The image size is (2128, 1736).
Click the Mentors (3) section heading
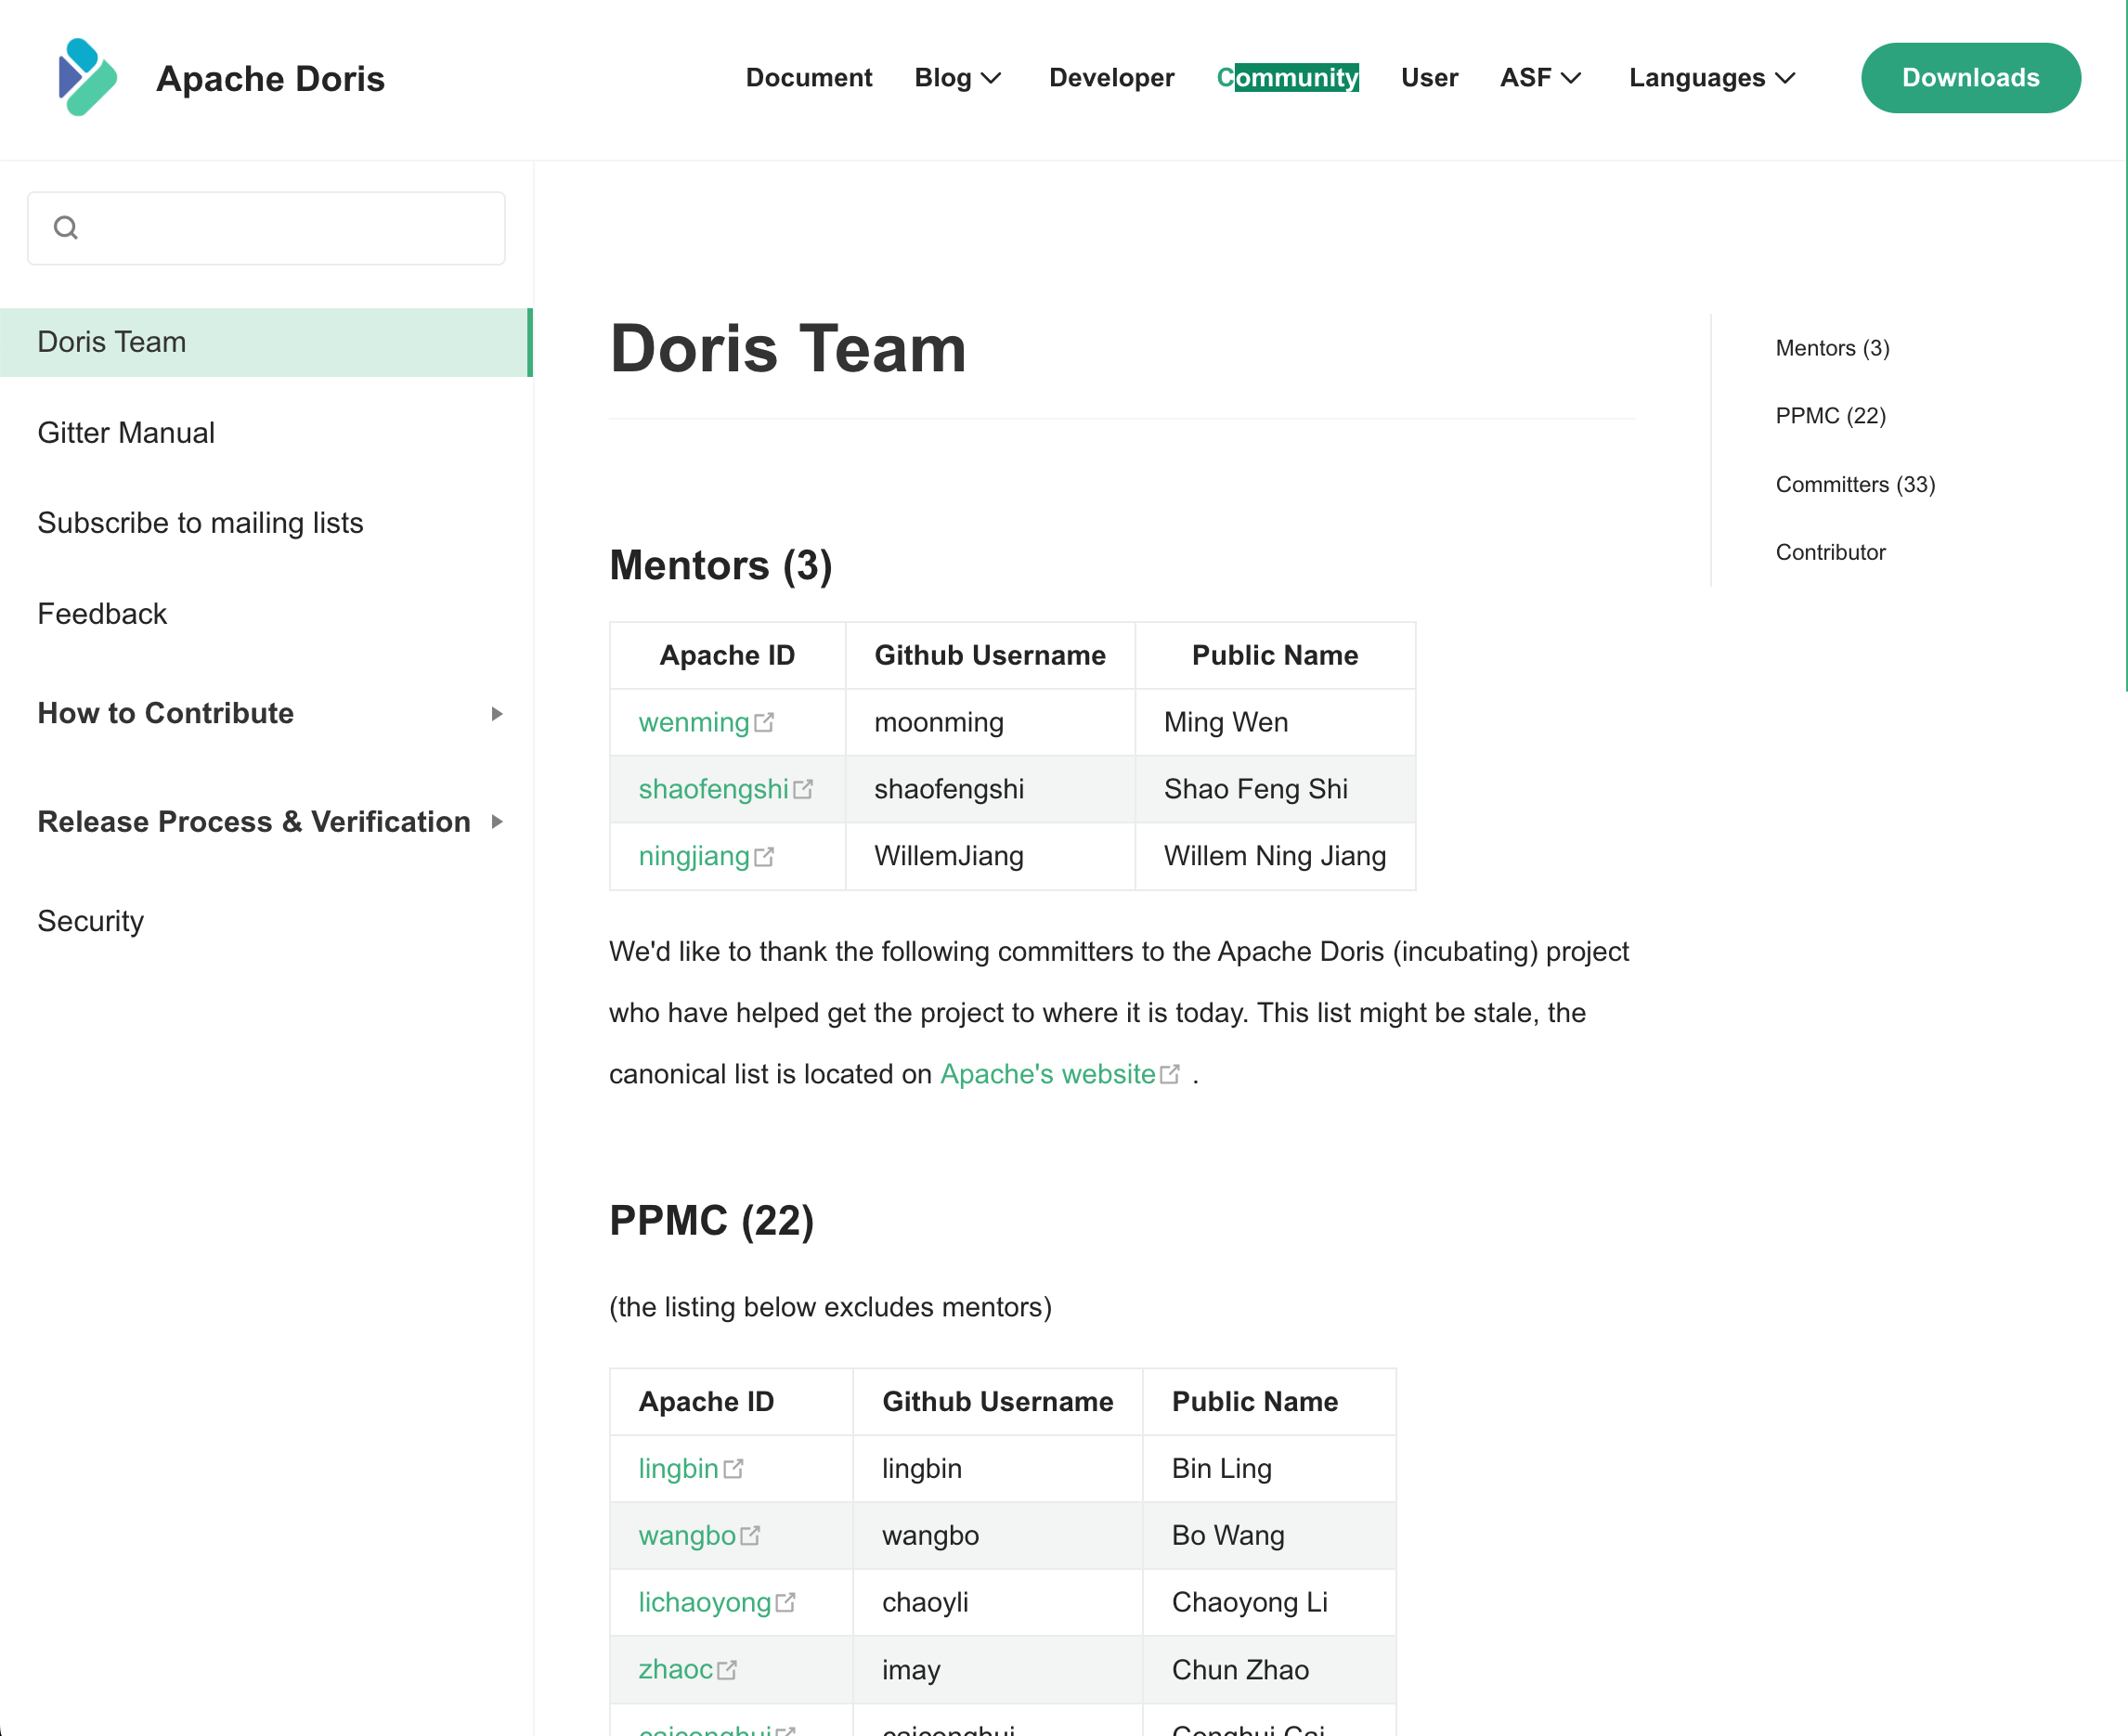[721, 565]
